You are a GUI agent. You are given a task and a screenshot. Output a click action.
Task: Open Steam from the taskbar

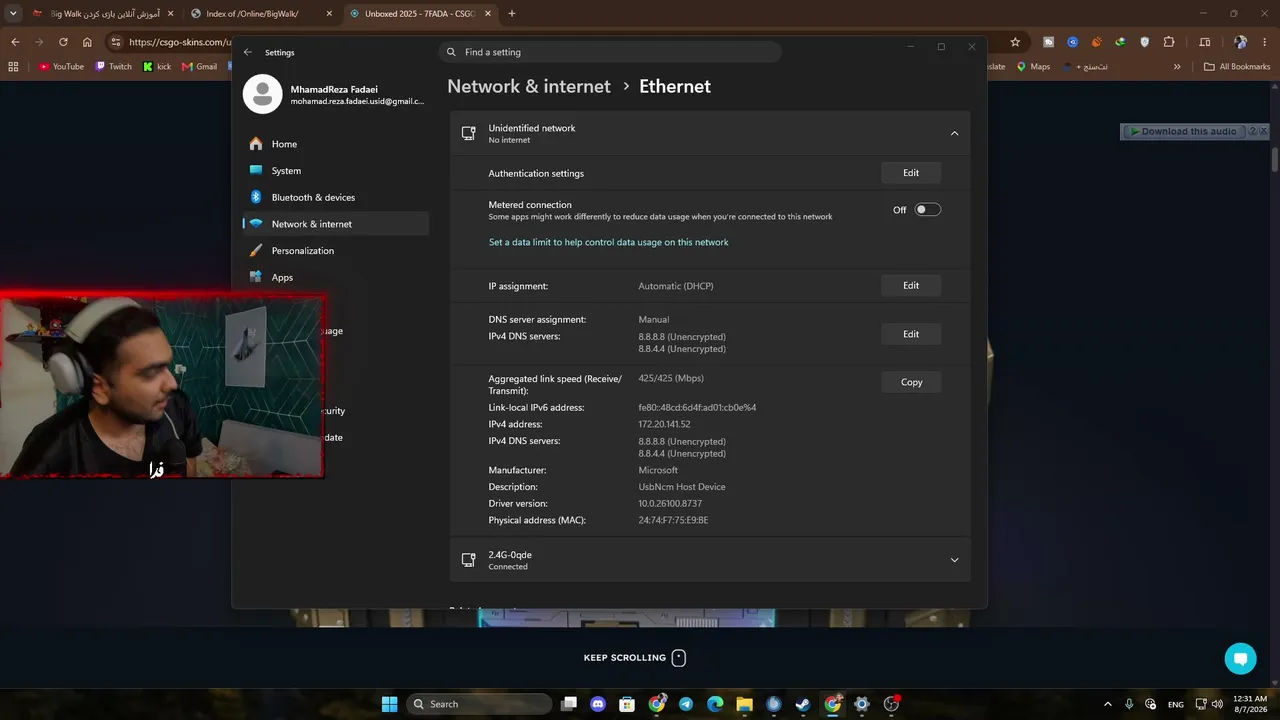[x=803, y=704]
